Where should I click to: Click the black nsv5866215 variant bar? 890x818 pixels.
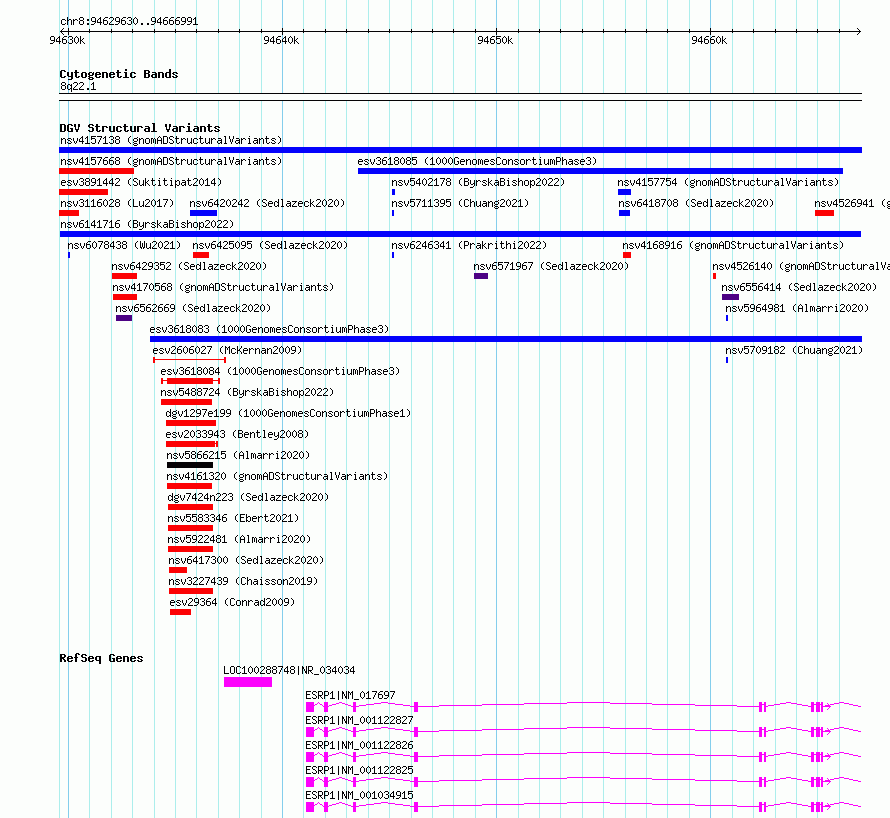pos(190,465)
